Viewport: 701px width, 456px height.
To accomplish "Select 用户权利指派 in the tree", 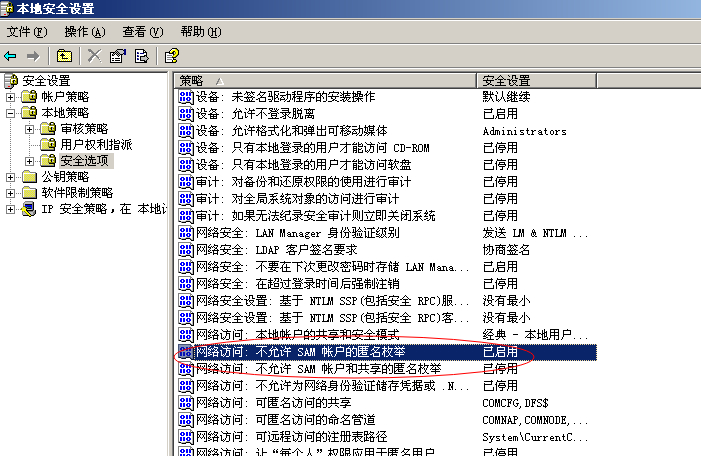I will click(96, 144).
